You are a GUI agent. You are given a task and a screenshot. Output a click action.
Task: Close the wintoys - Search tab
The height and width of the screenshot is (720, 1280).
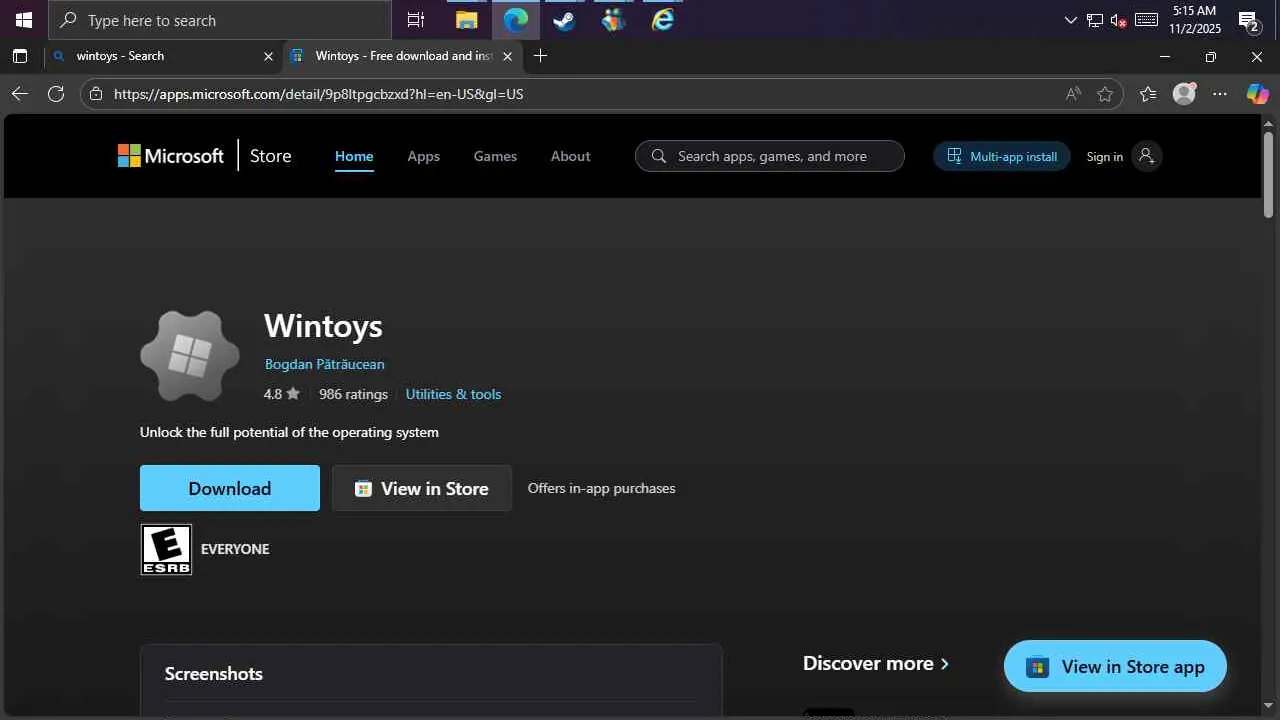(x=268, y=56)
